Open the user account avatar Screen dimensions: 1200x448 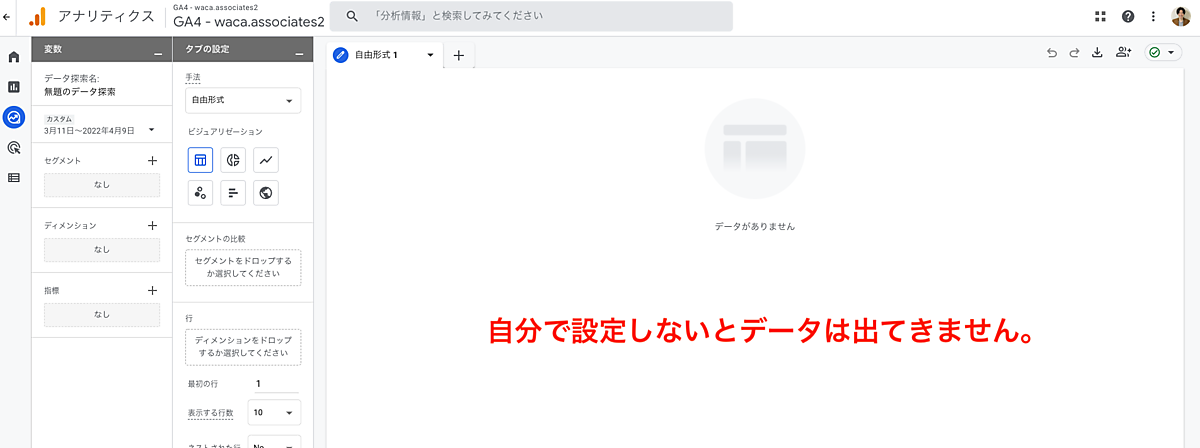1181,16
